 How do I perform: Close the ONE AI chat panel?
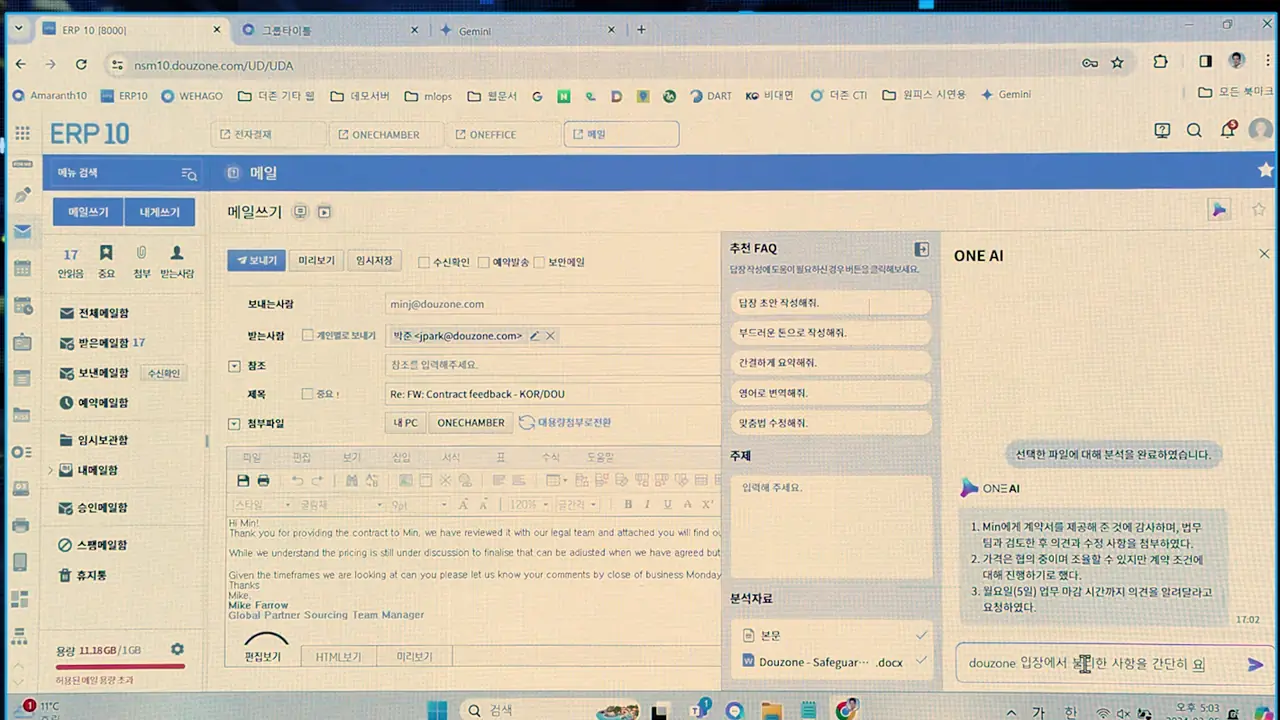coord(1264,254)
